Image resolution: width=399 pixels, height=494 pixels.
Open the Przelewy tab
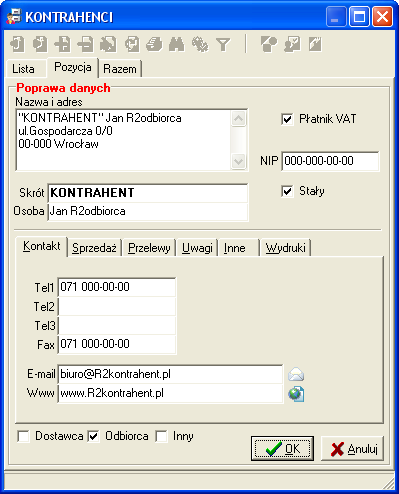pos(149,248)
